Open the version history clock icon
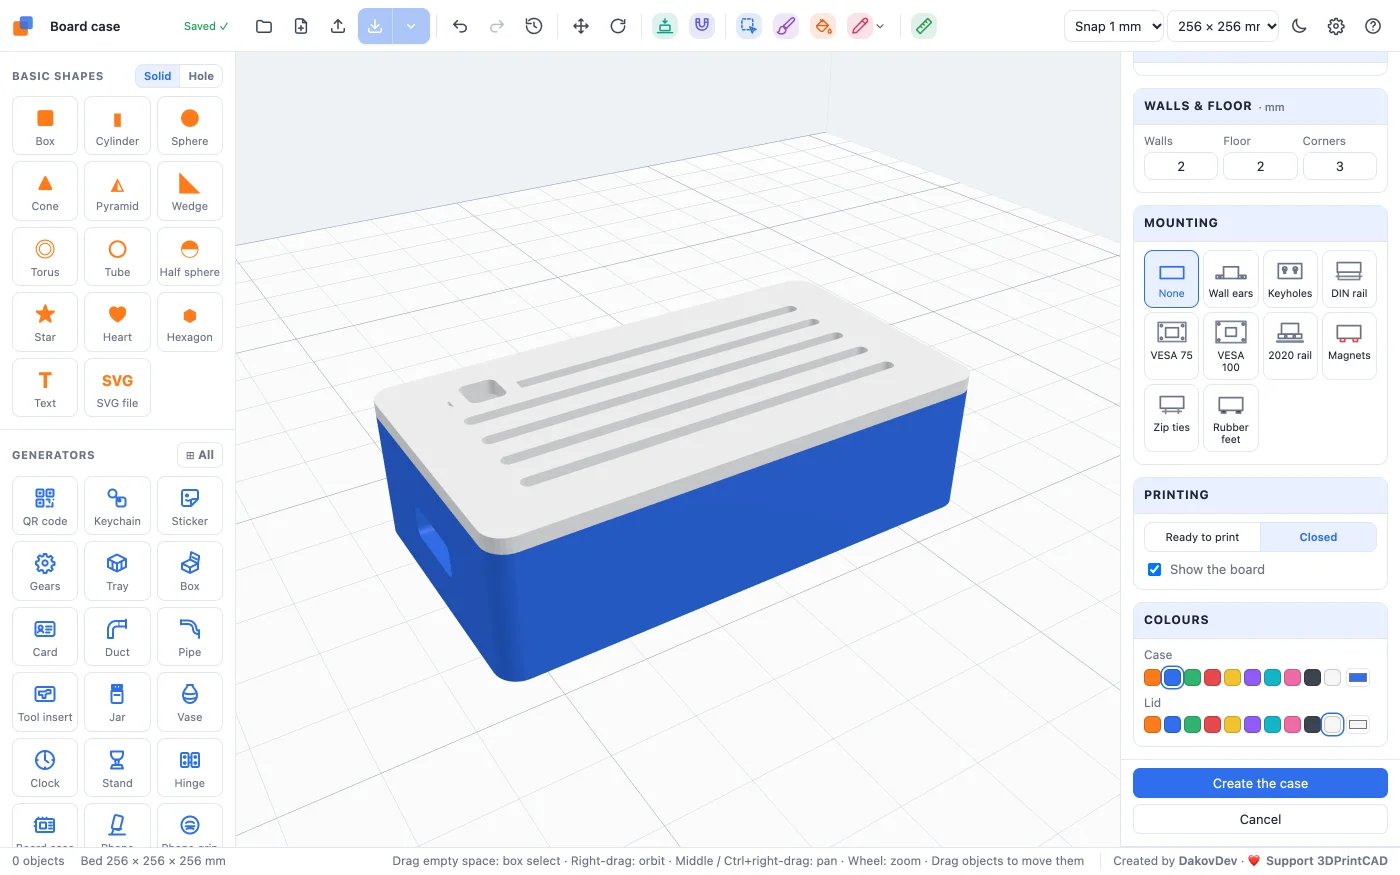1400x875 pixels. [x=534, y=26]
